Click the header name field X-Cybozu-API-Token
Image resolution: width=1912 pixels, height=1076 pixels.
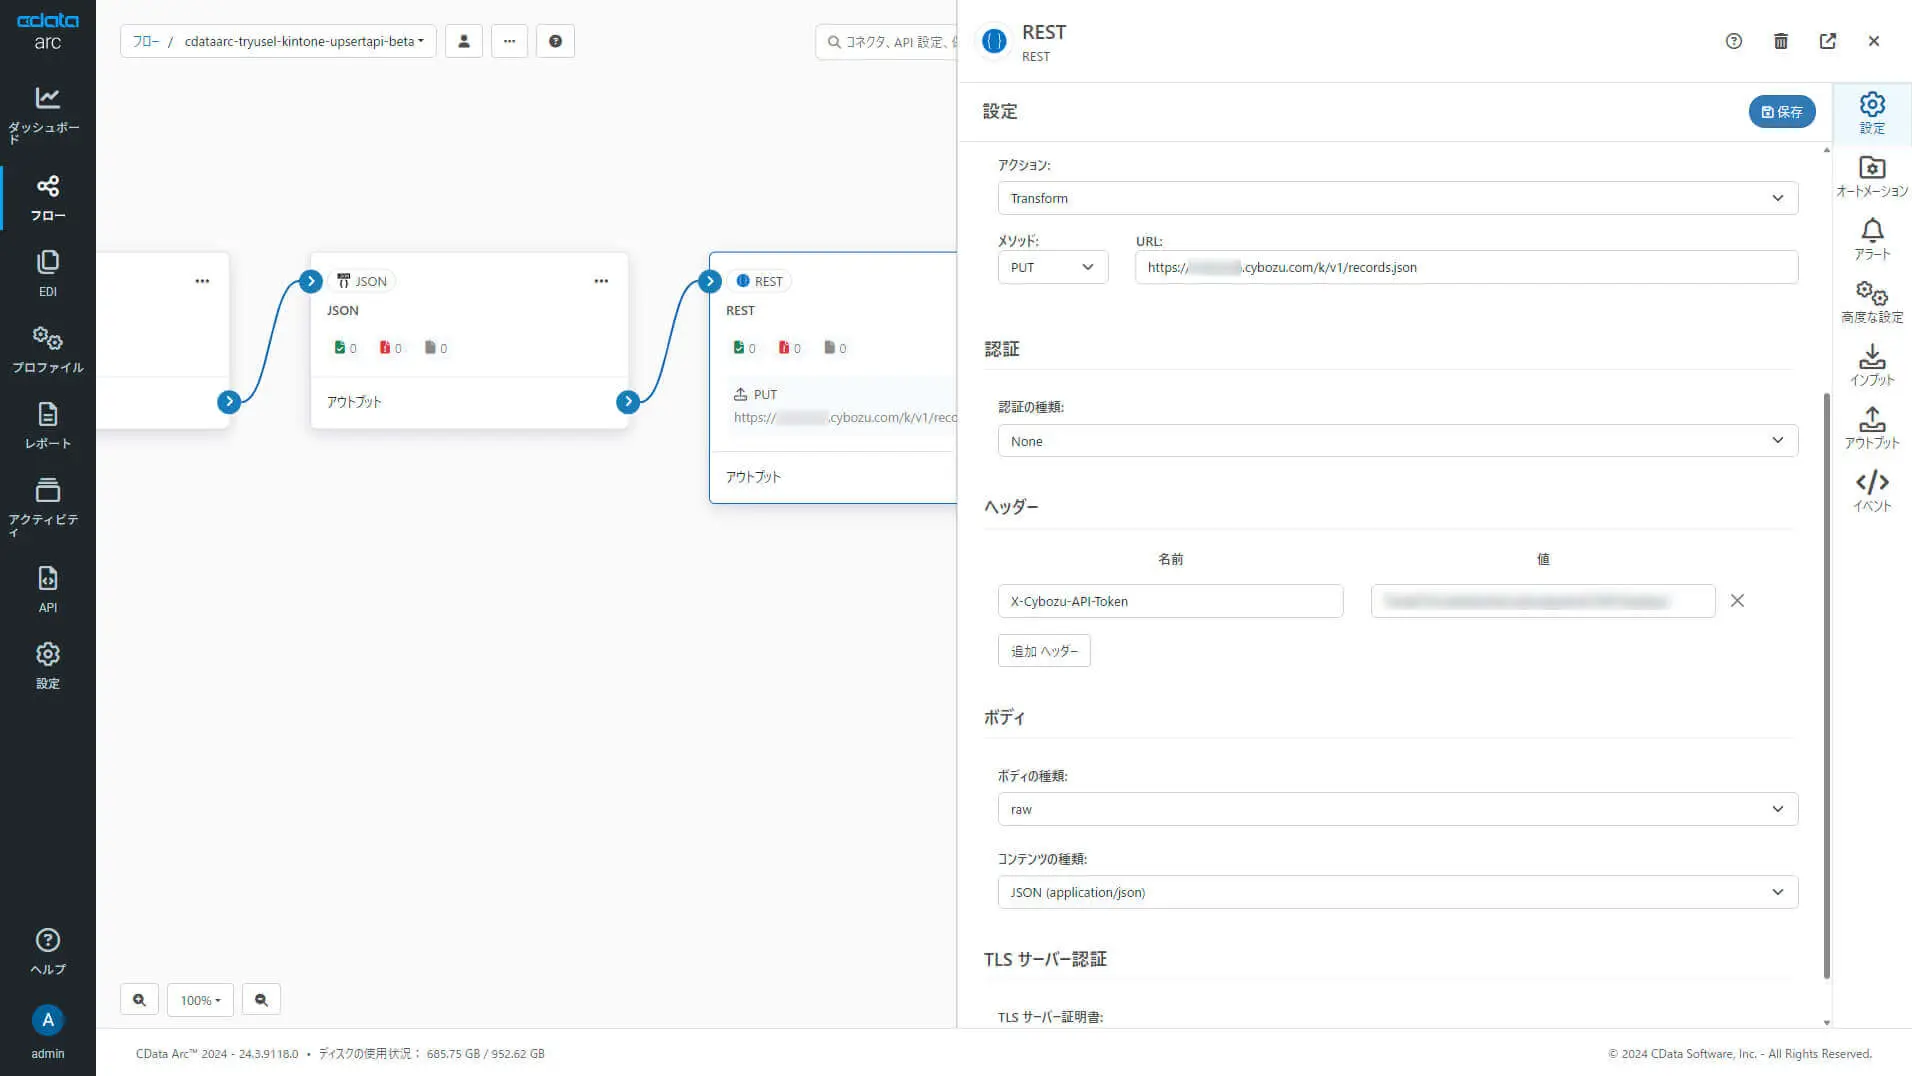pos(1170,601)
